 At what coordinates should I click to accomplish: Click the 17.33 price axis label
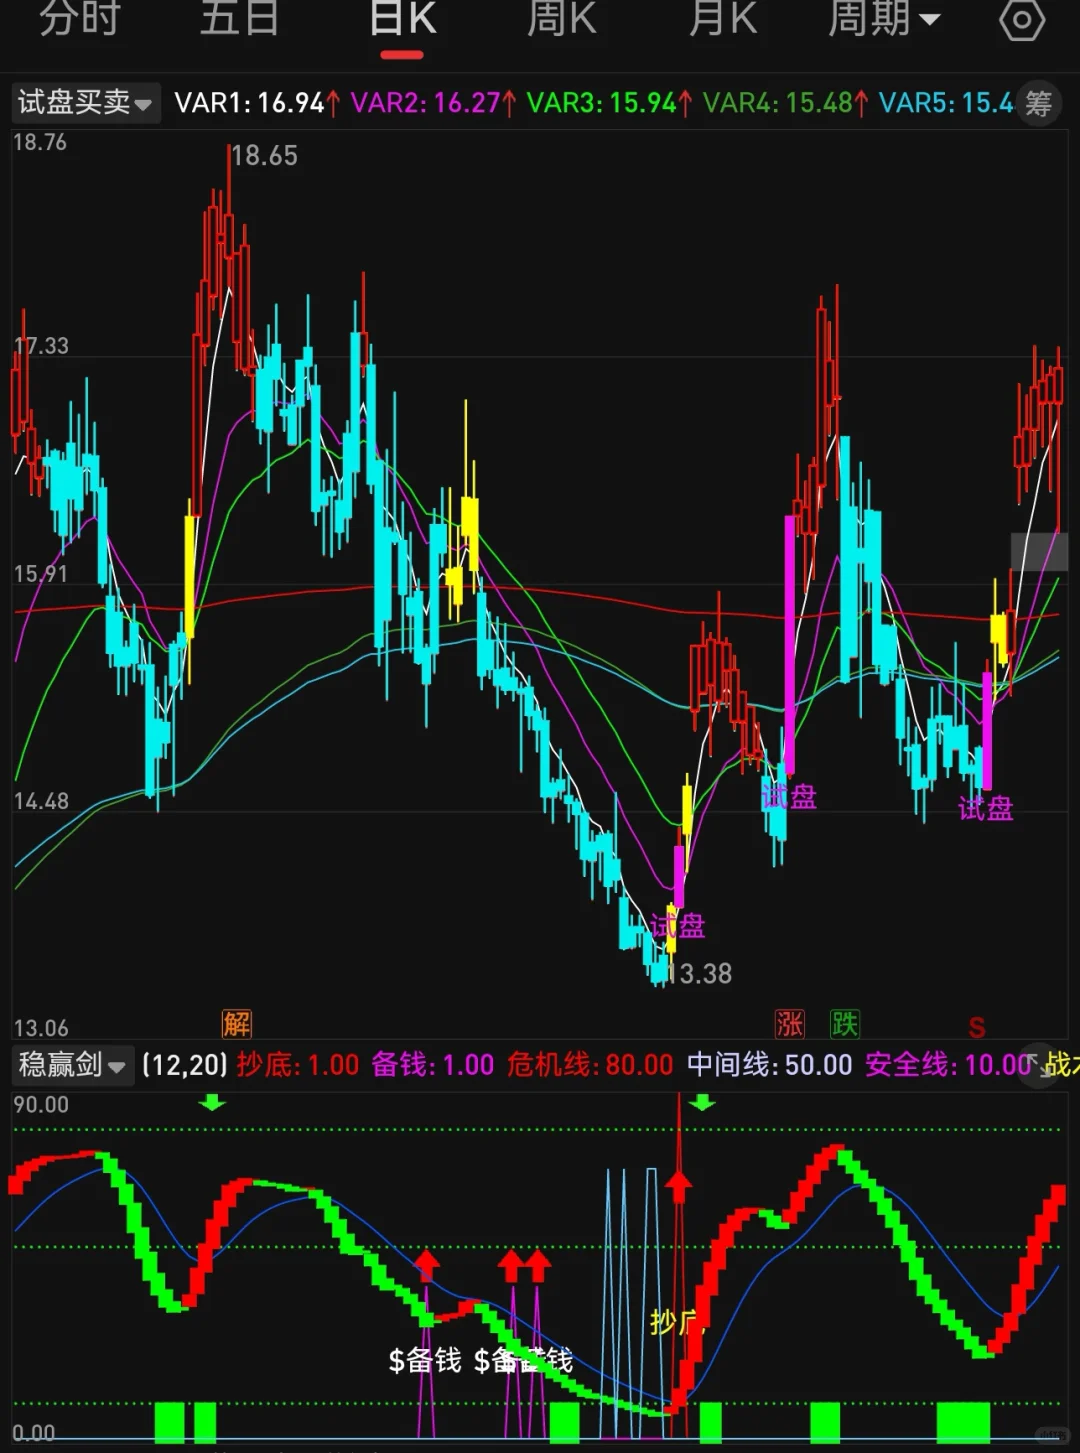coord(41,346)
